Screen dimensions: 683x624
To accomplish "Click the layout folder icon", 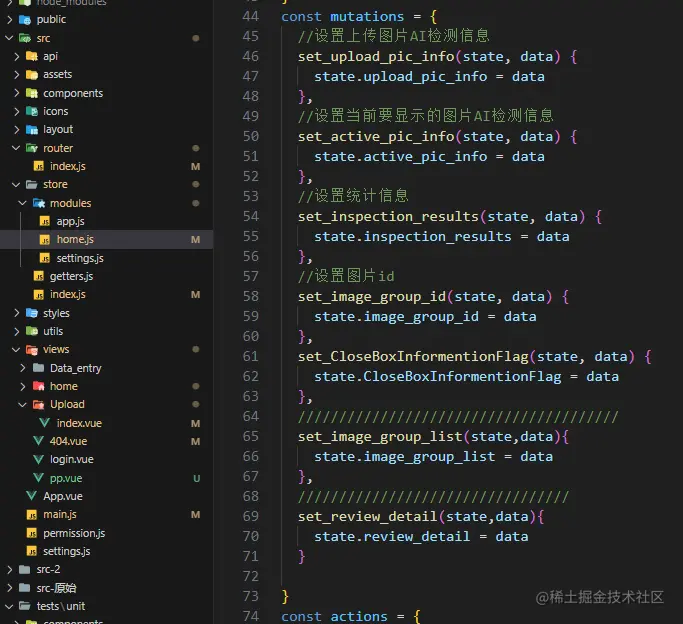I will tap(31, 130).
